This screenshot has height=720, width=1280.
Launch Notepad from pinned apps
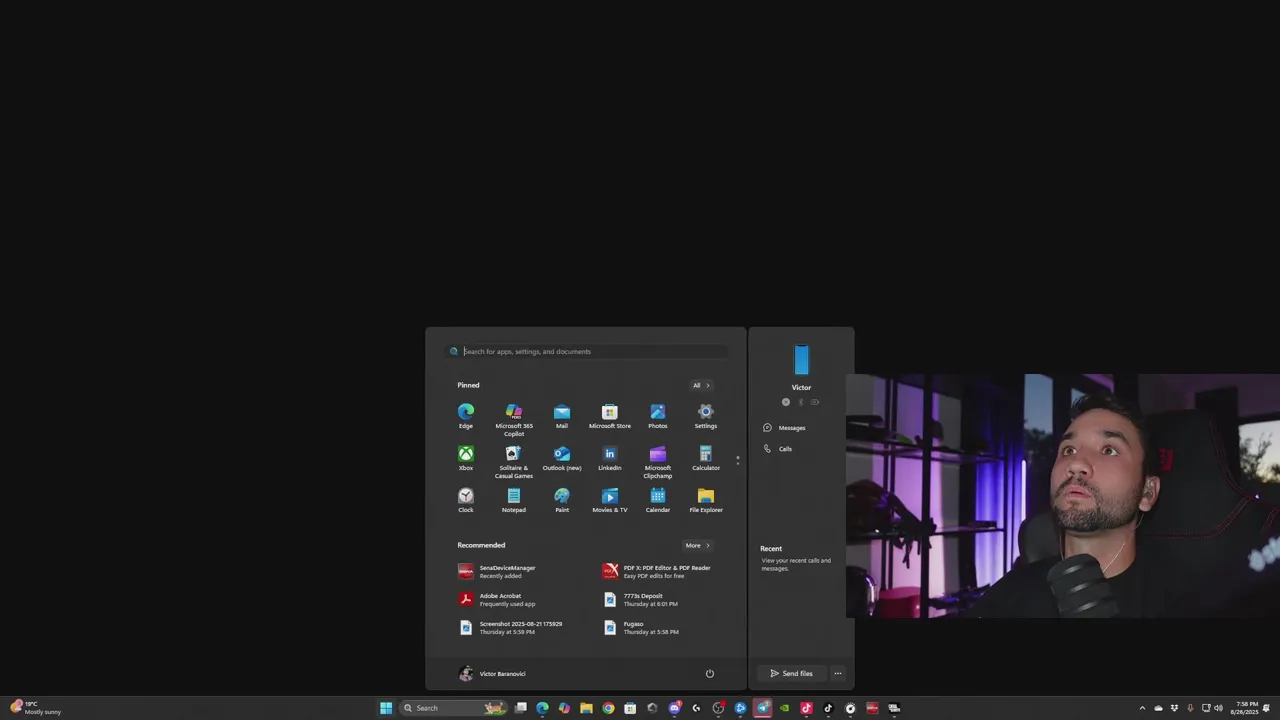(x=514, y=500)
